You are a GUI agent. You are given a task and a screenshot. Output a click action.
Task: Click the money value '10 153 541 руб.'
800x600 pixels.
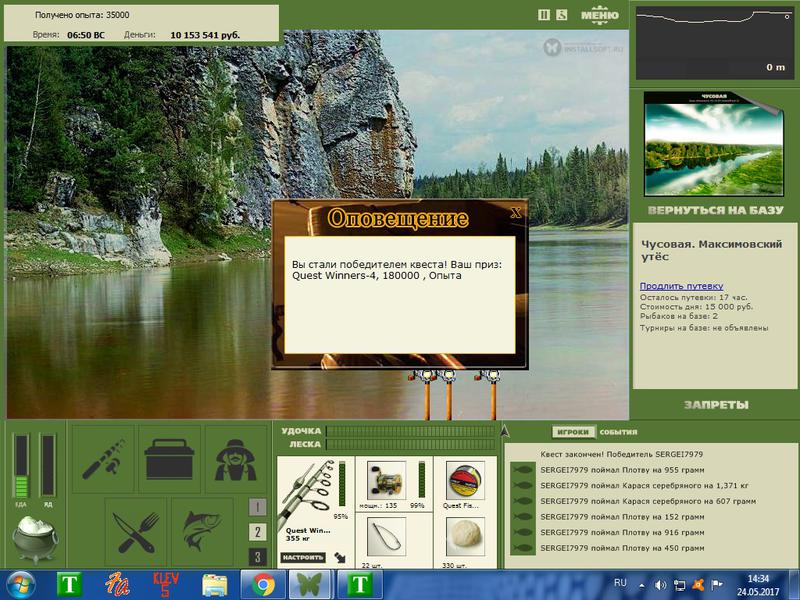tap(205, 35)
